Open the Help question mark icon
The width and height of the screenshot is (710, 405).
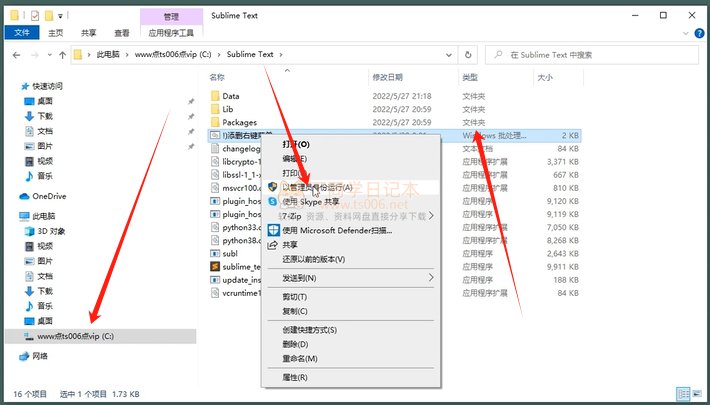click(x=699, y=33)
